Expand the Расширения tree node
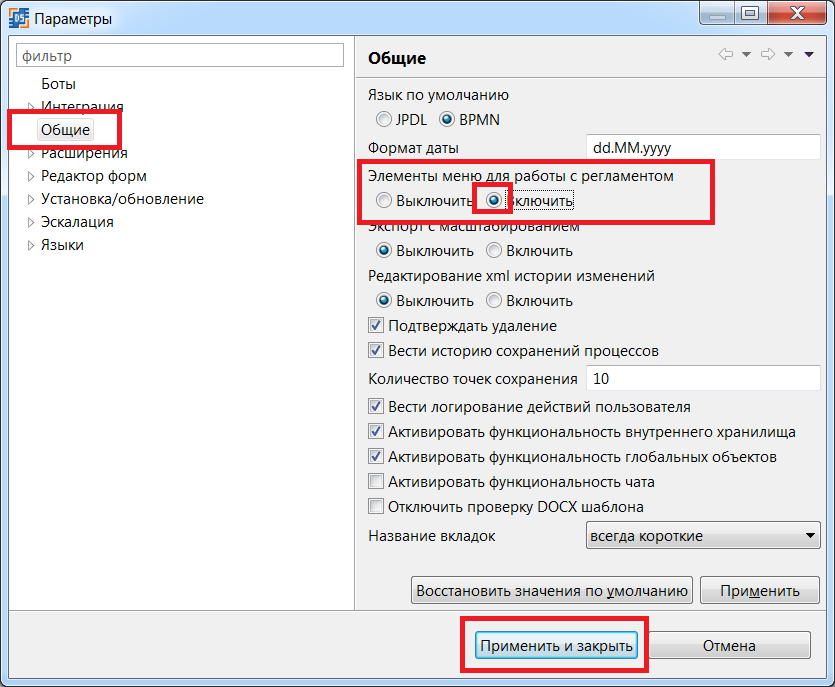Viewport: 835px width, 687px height. click(31, 153)
